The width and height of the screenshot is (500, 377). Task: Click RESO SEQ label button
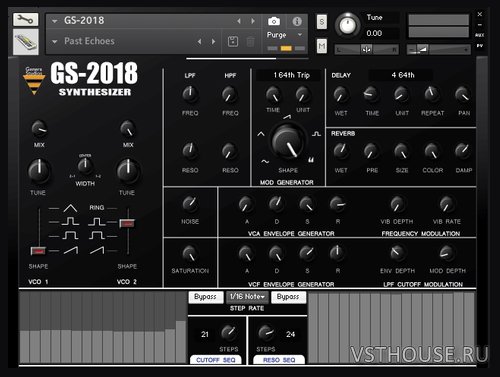click(x=279, y=360)
